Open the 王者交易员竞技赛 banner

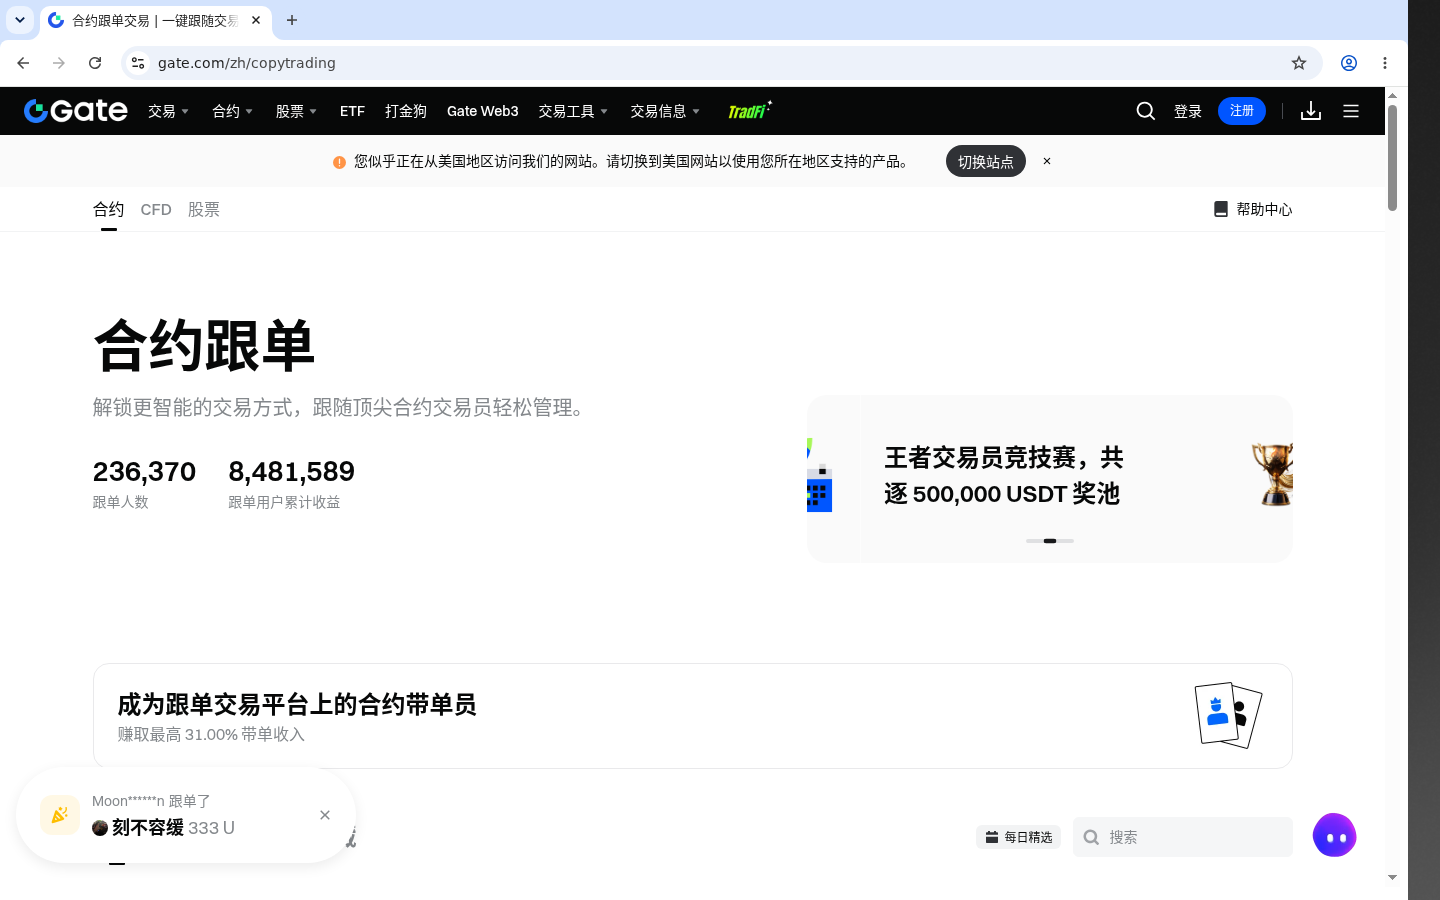coord(1050,478)
